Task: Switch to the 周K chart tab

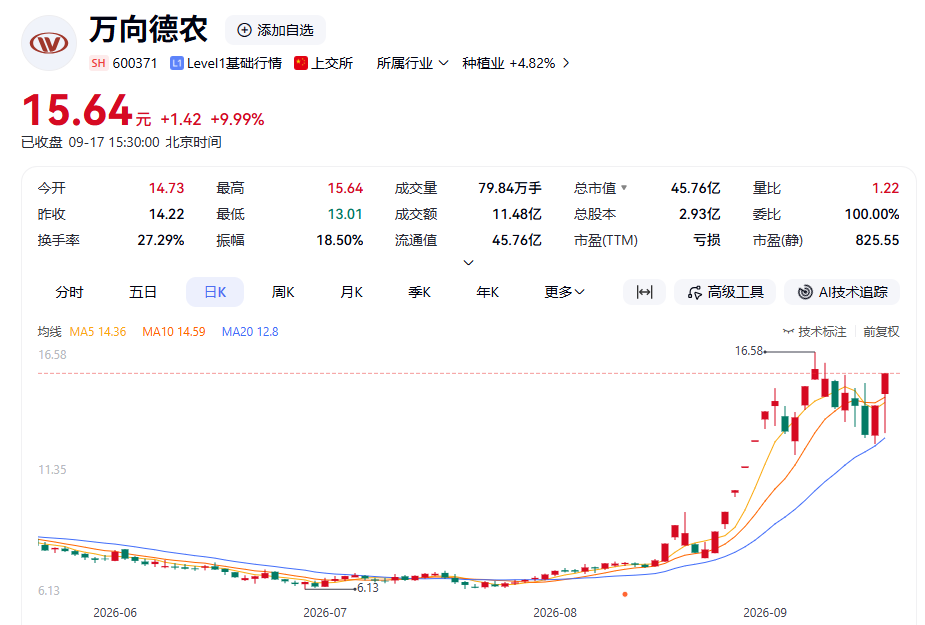Action: [x=283, y=292]
